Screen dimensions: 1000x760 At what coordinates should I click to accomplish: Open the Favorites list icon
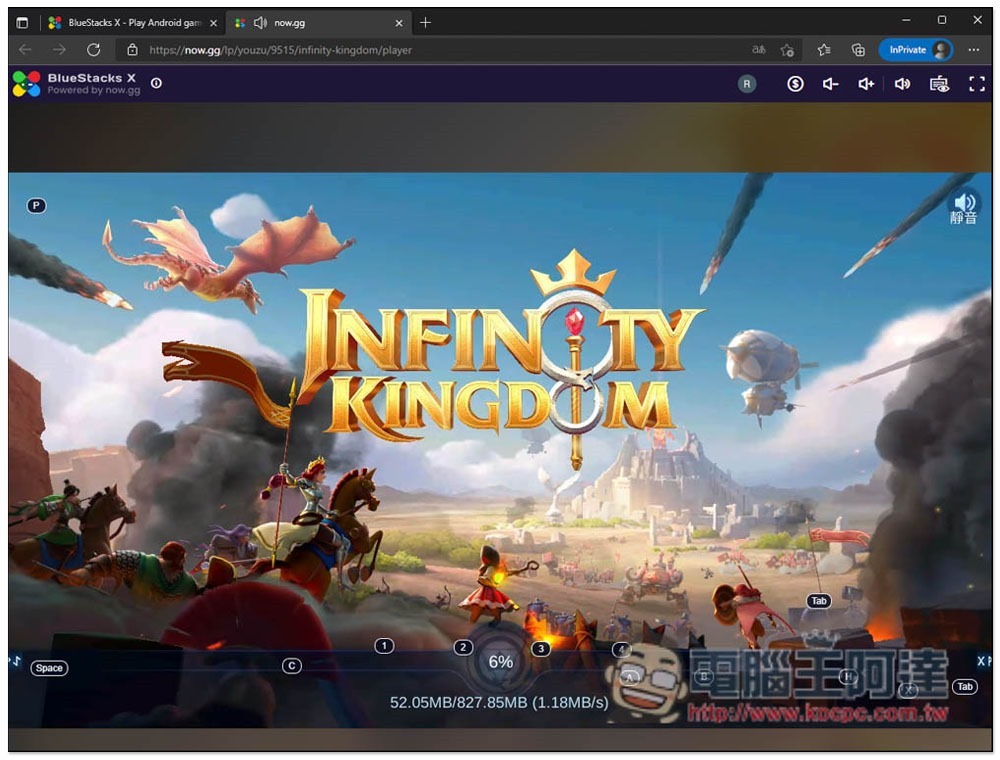824,50
